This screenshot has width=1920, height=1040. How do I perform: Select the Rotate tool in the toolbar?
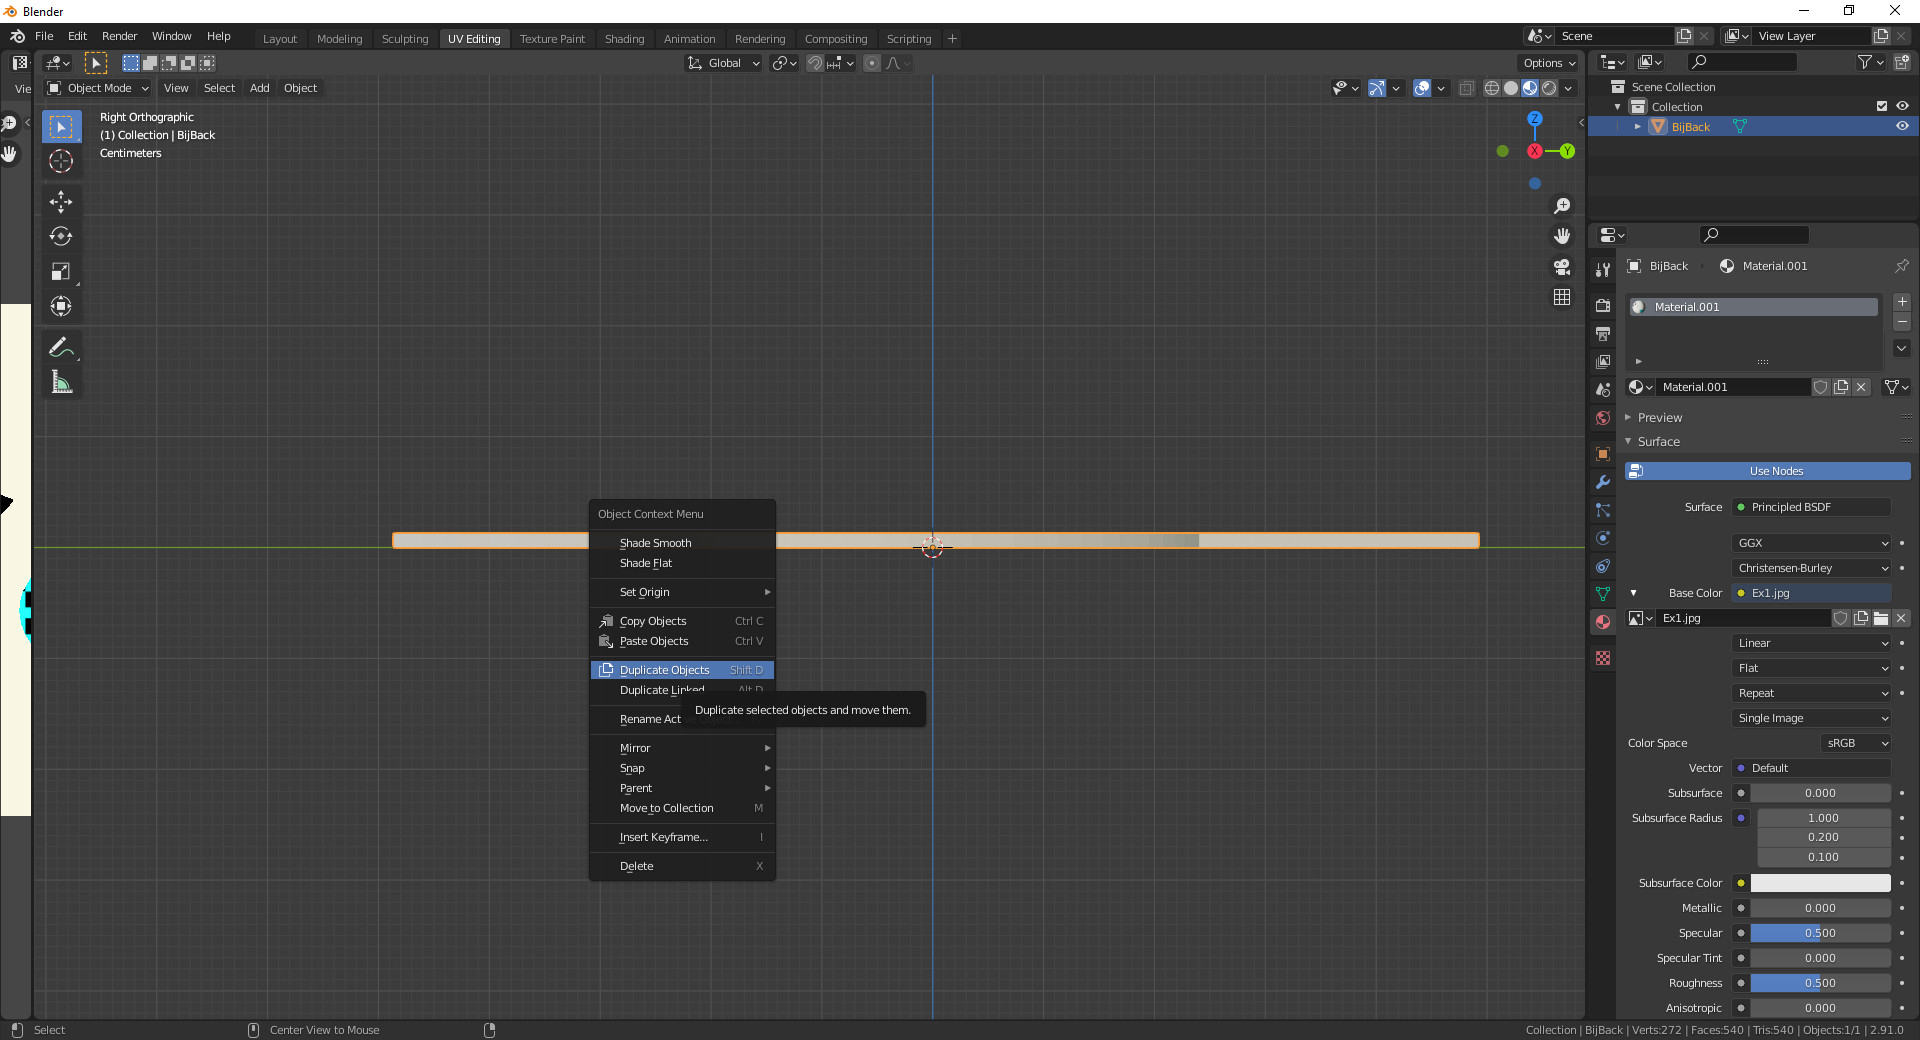[61, 237]
